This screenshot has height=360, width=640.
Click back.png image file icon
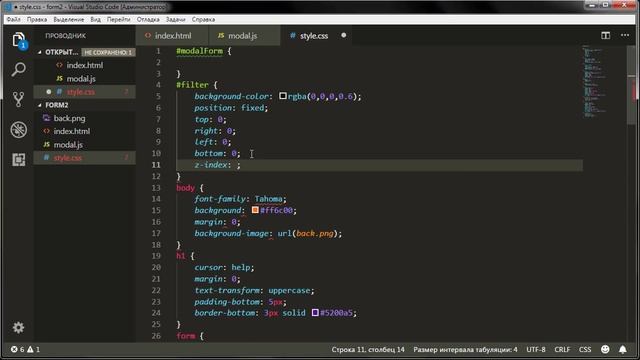pyautogui.click(x=47, y=118)
